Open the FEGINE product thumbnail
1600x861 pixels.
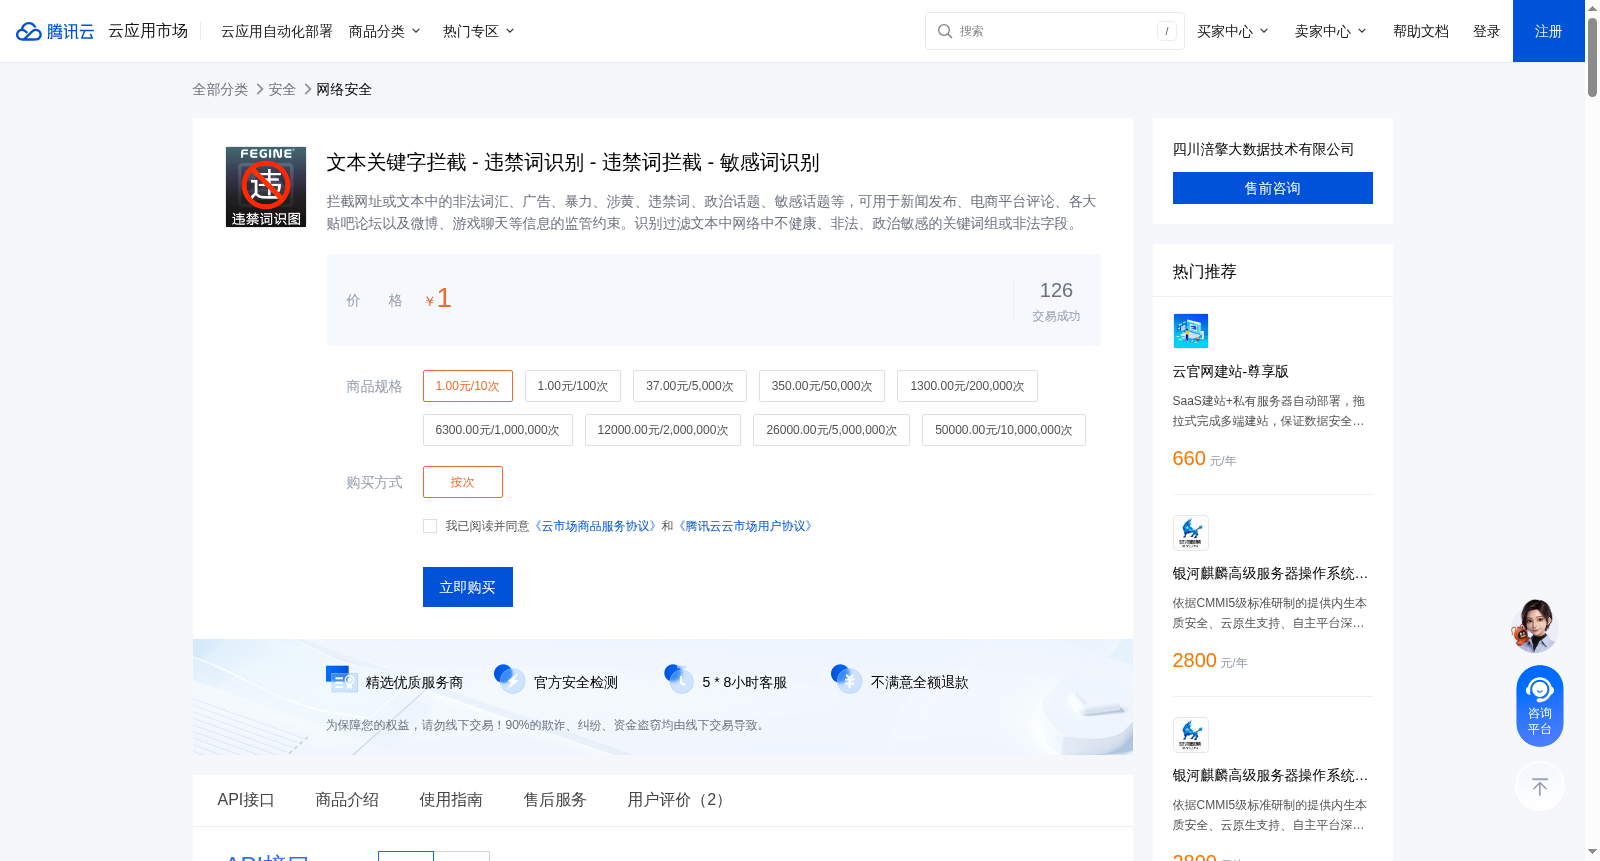point(266,187)
